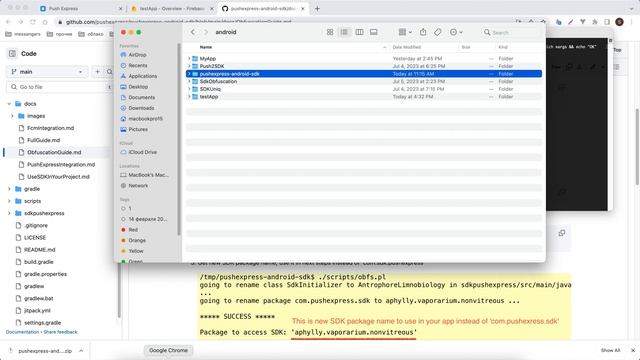Screen dimensions: 640x360
Task: Expand the MyApp folder disclosure triangle
Action: tap(189, 58)
